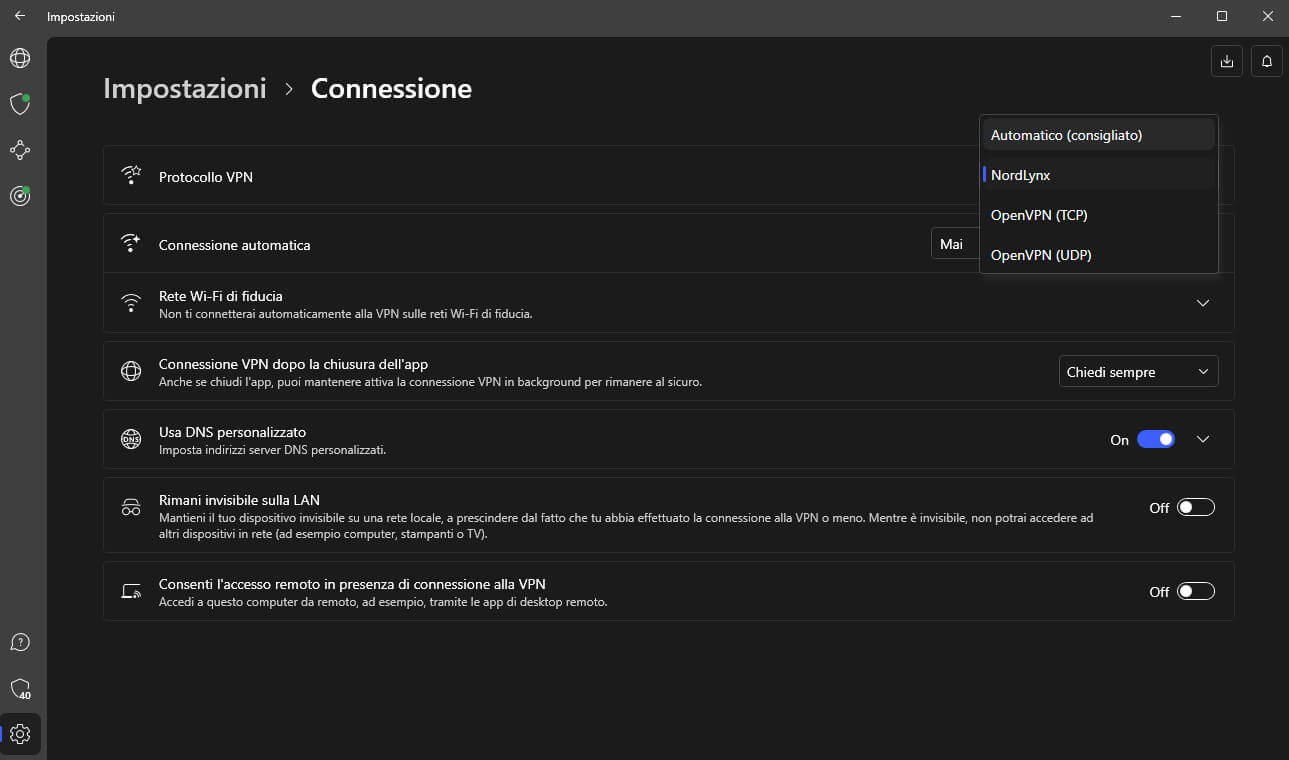Click the Usa DNS personalizzato heading

click(x=233, y=432)
